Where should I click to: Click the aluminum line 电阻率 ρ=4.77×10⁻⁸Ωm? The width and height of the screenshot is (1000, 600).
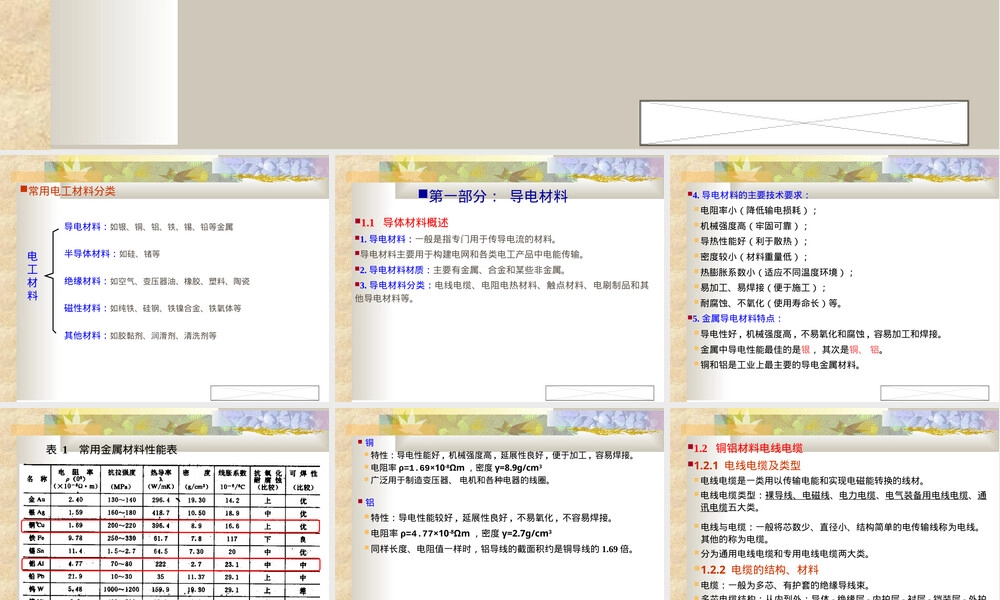pos(459,533)
